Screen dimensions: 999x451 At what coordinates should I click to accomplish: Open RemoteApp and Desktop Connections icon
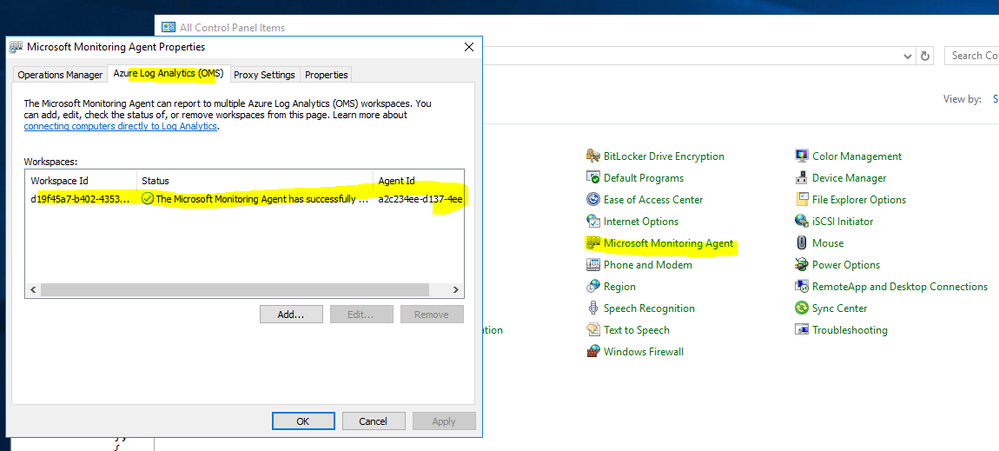[801, 286]
